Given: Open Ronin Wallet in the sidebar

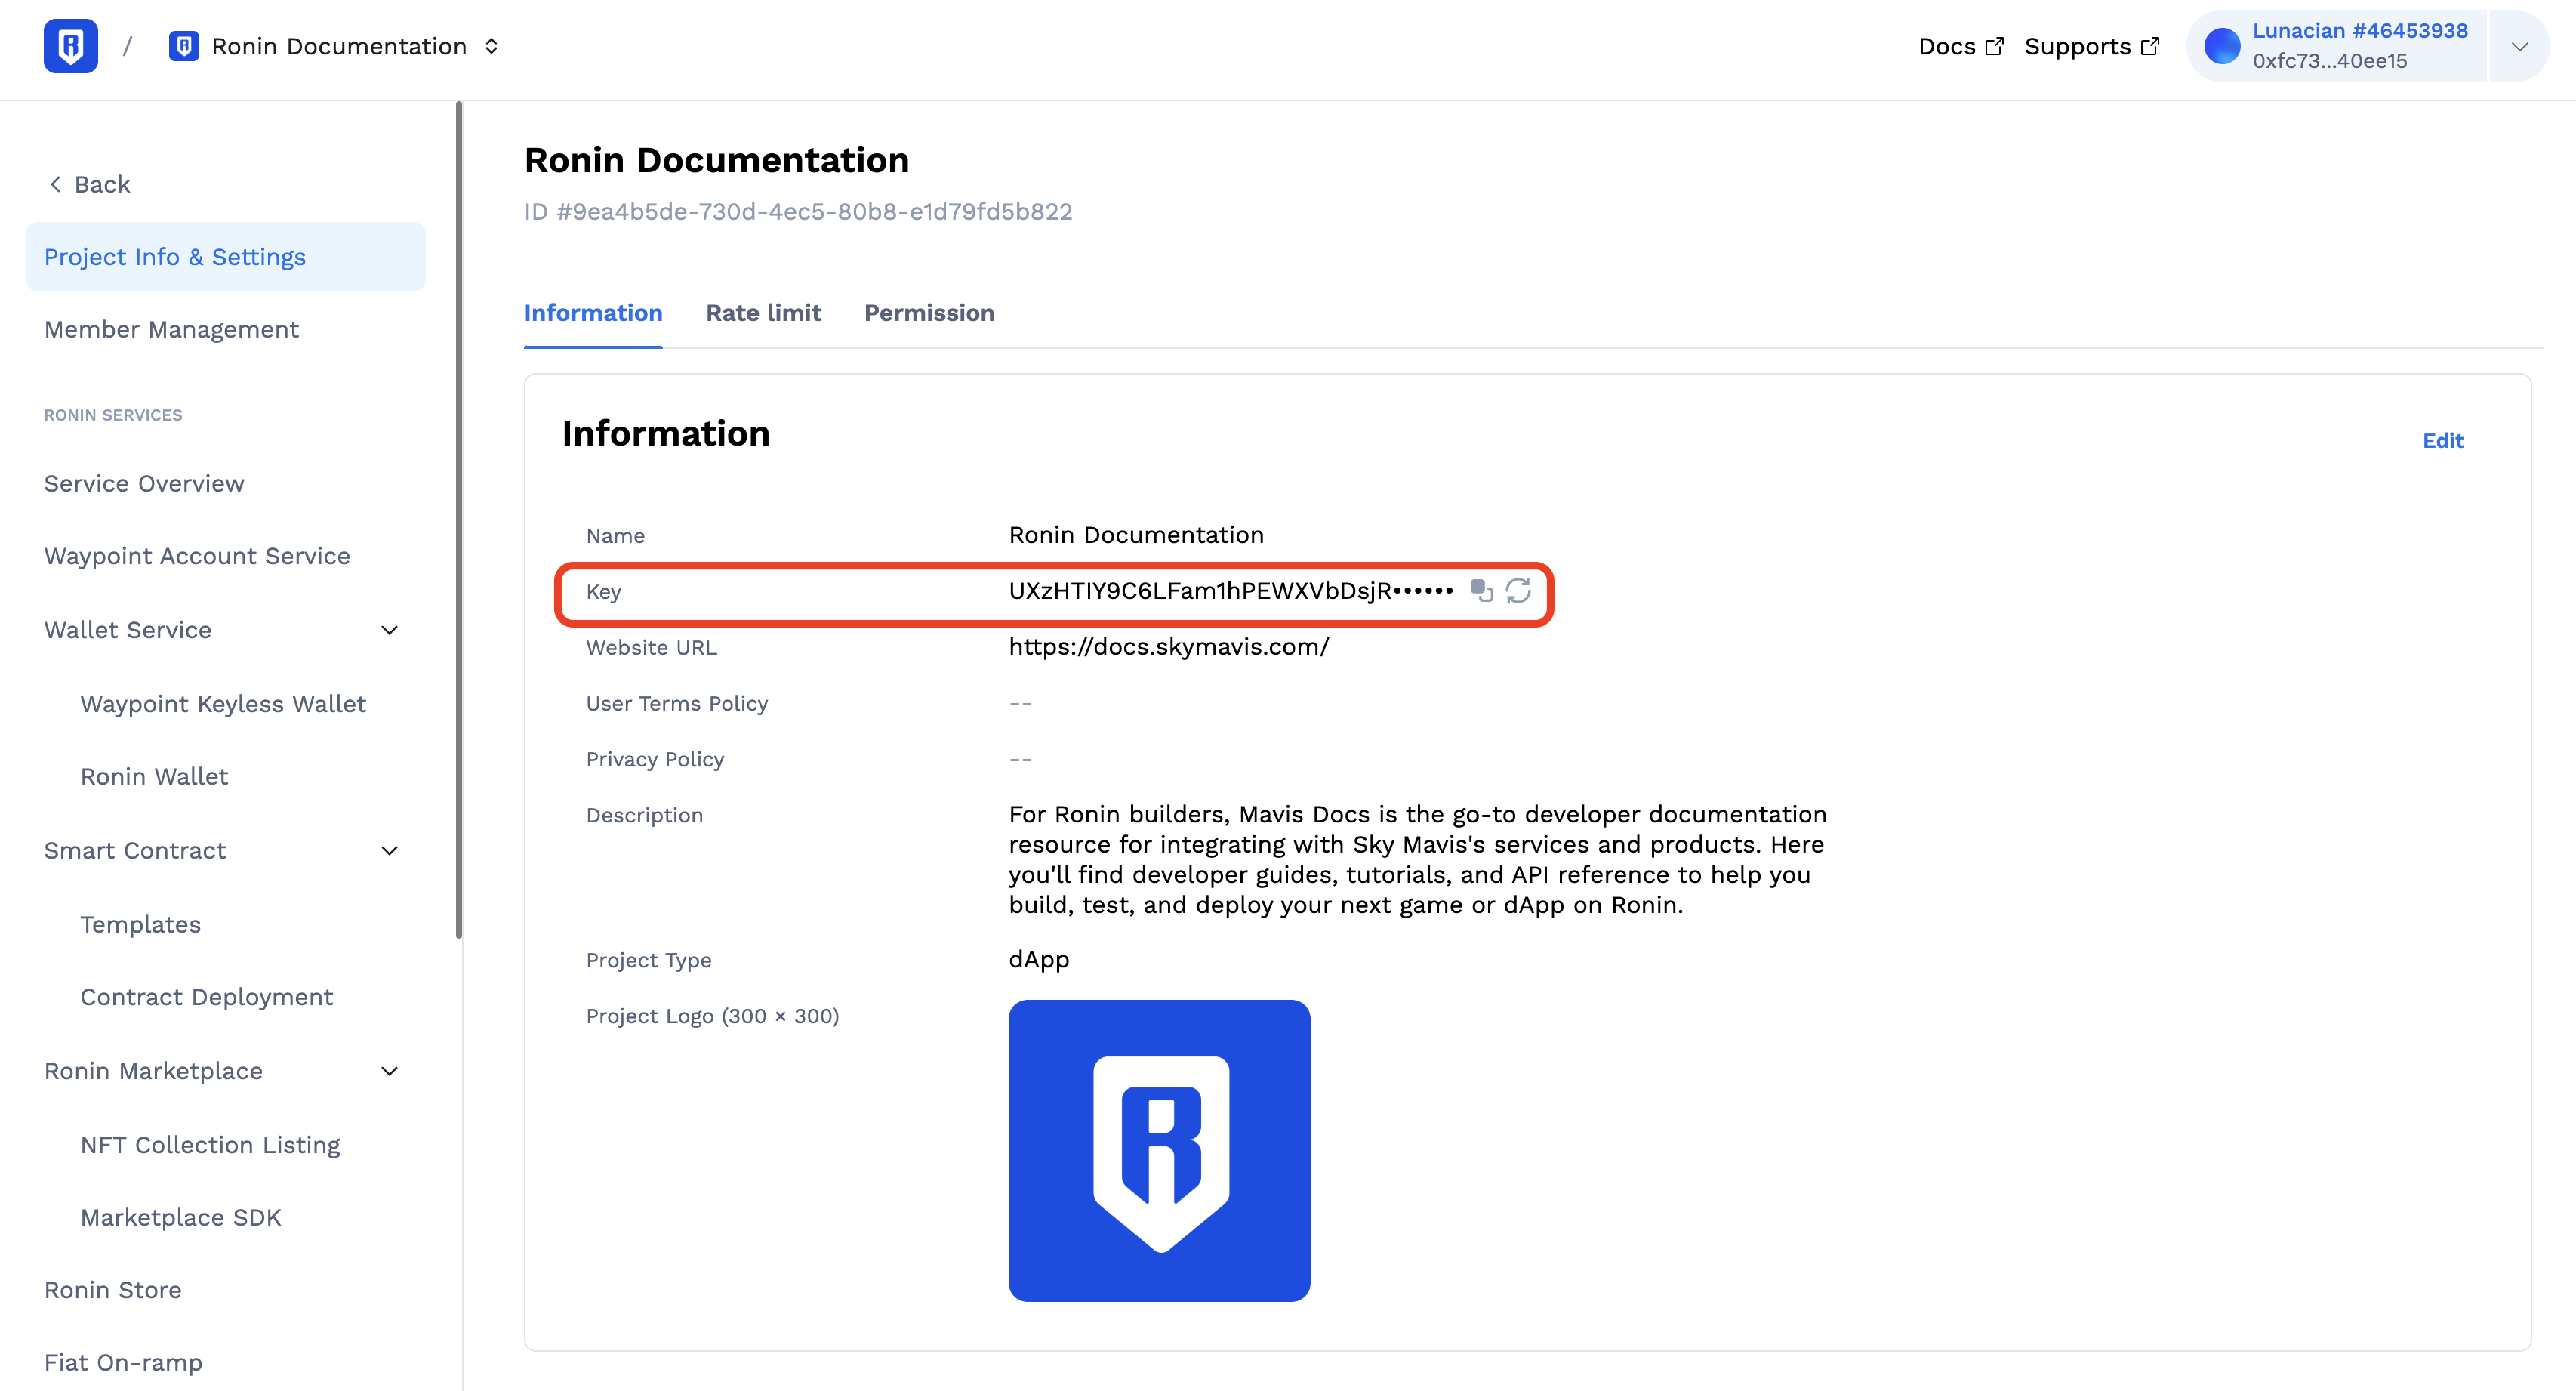Looking at the screenshot, I should pos(154,776).
